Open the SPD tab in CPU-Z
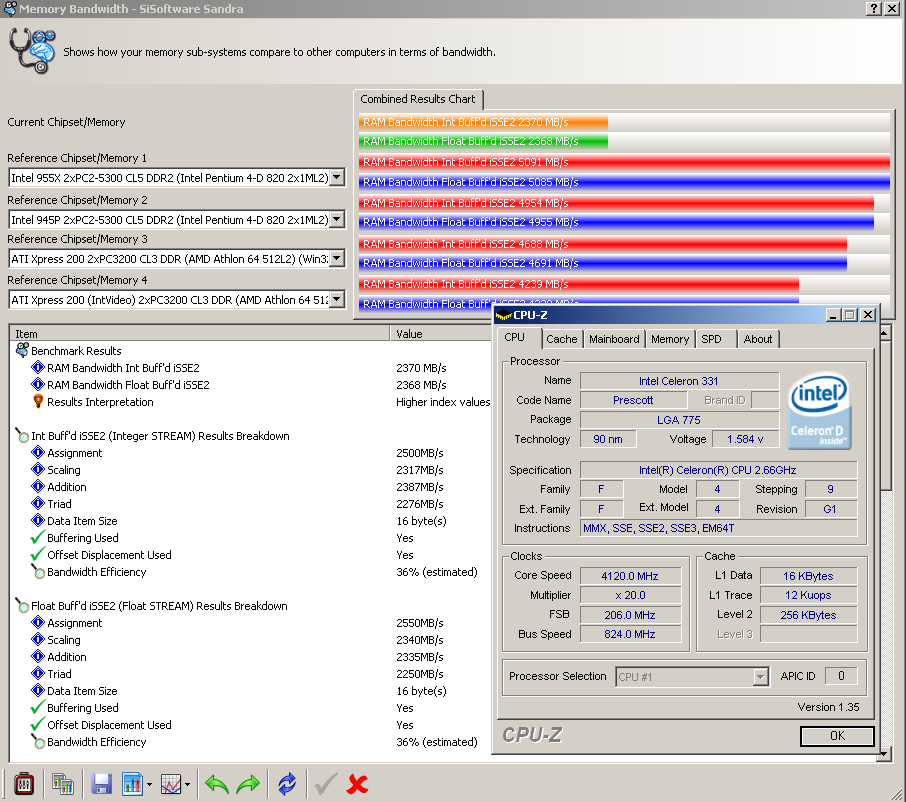The image size is (906, 802). coord(711,339)
